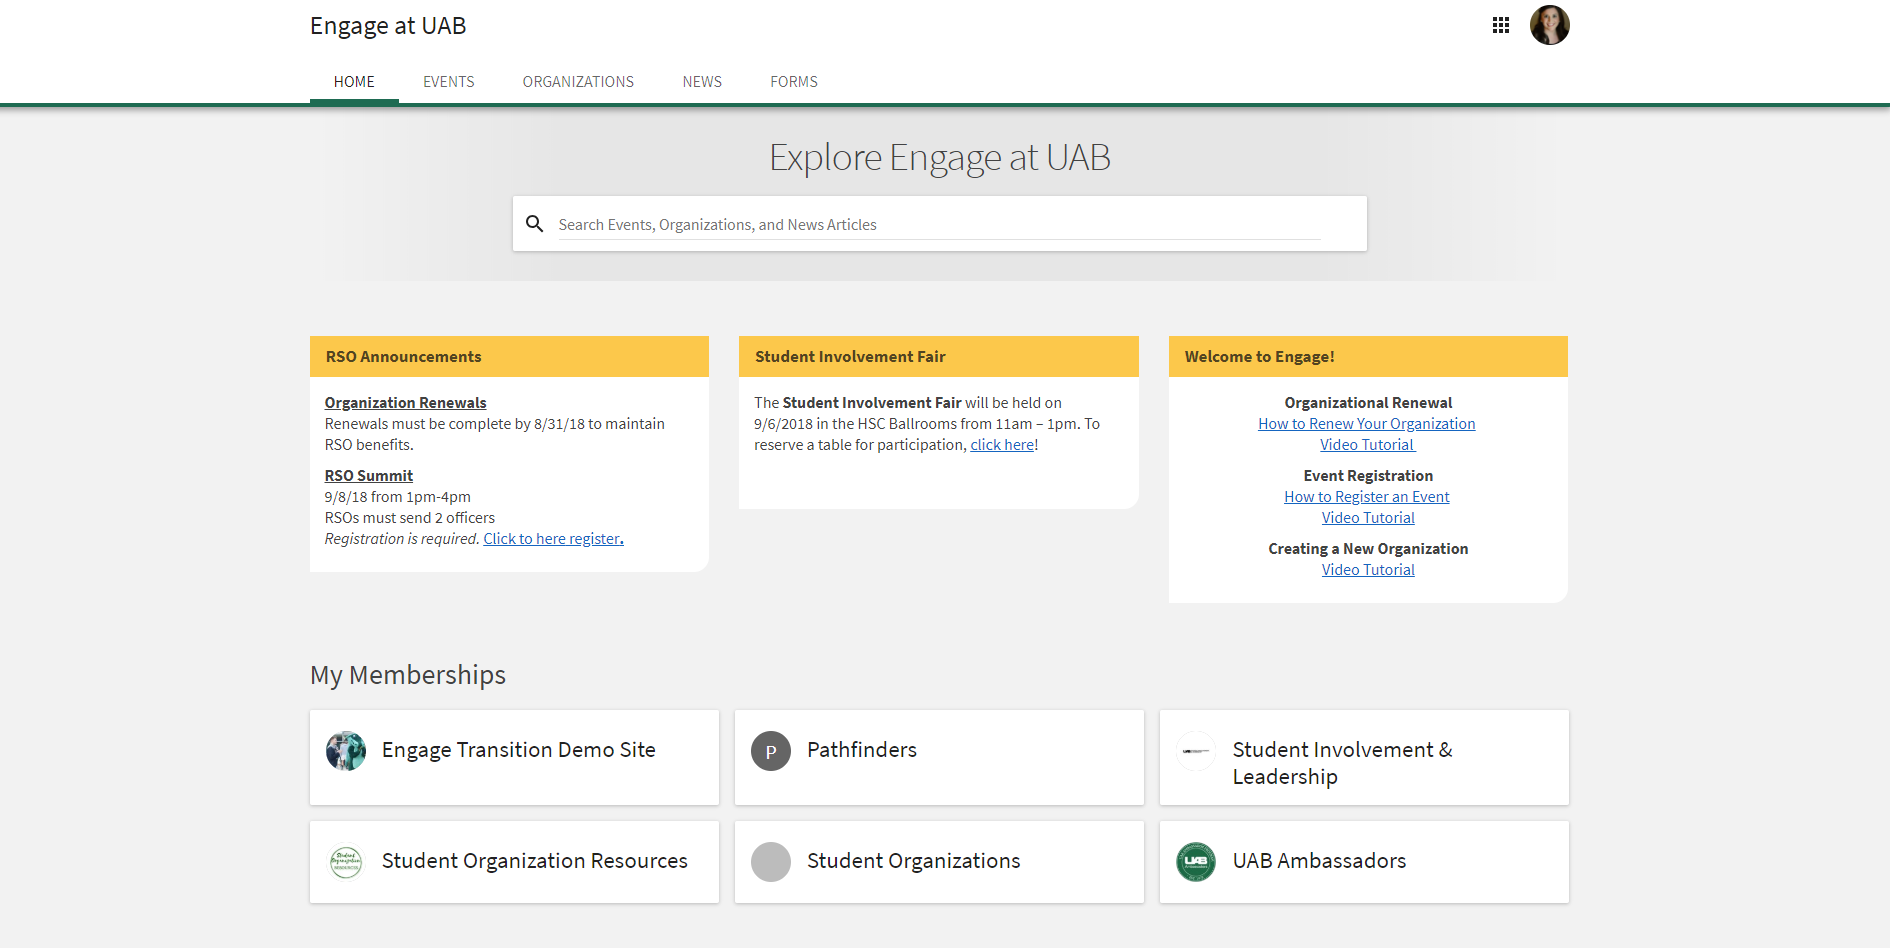Screen dimensions: 1890x948
Task: Switch to the Events tab
Action: click(x=448, y=82)
